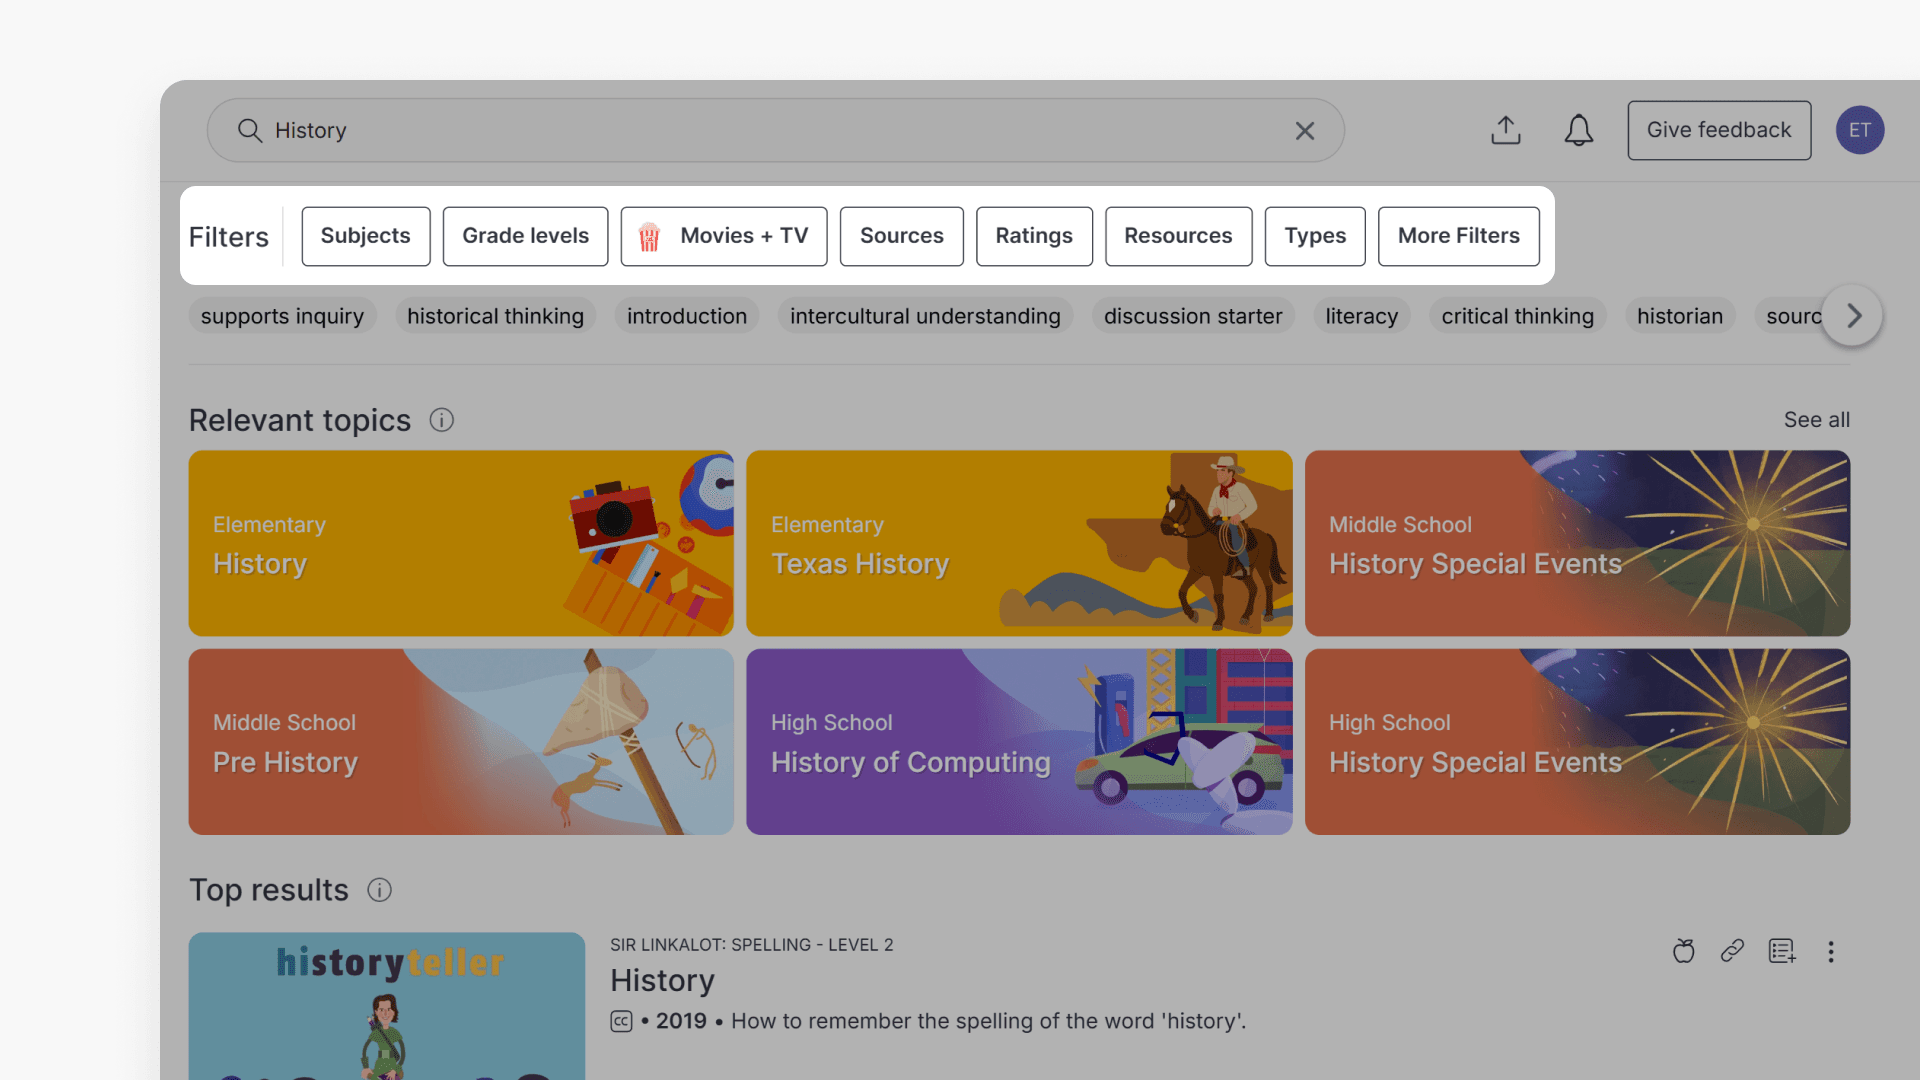
Task: Expand More Filters options
Action: [x=1458, y=236]
